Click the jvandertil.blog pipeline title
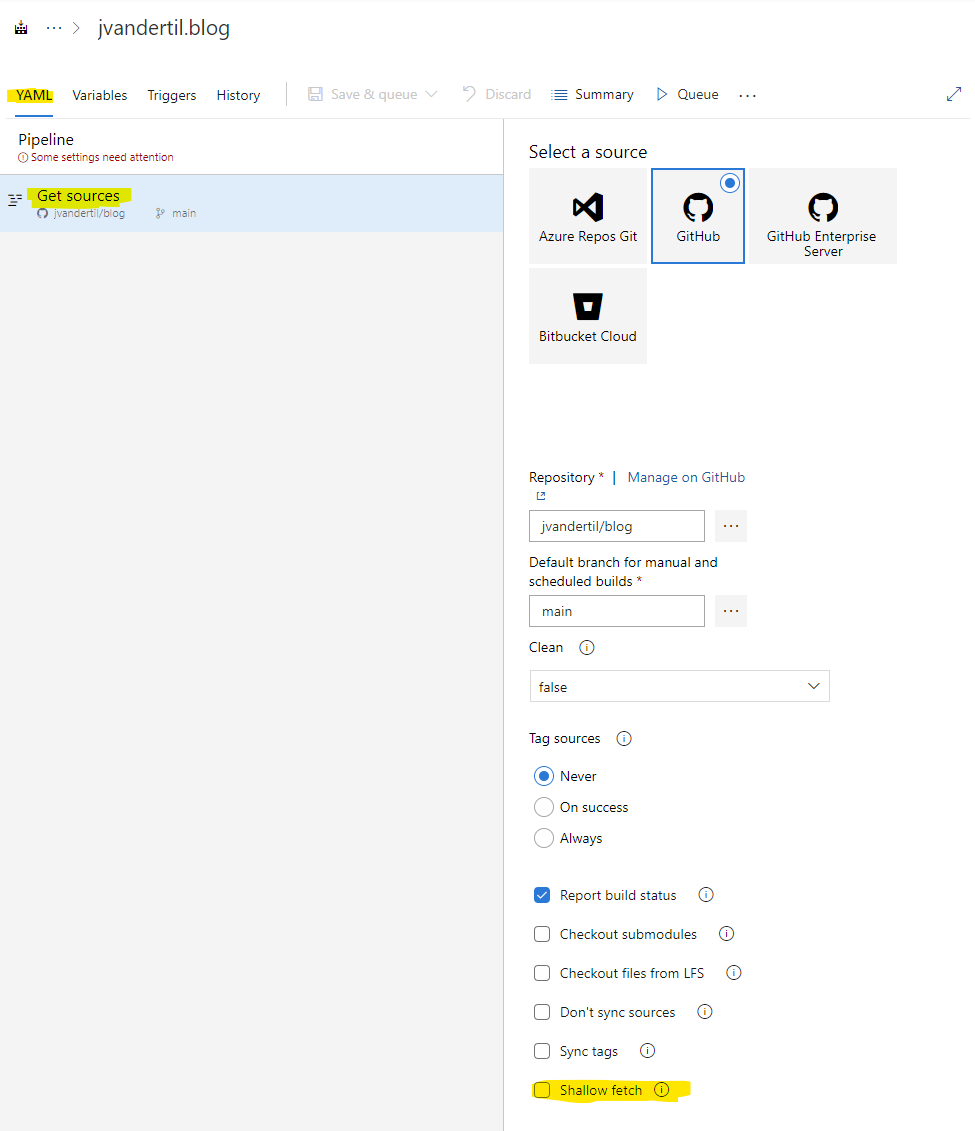The width and height of the screenshot is (975, 1131). [164, 28]
